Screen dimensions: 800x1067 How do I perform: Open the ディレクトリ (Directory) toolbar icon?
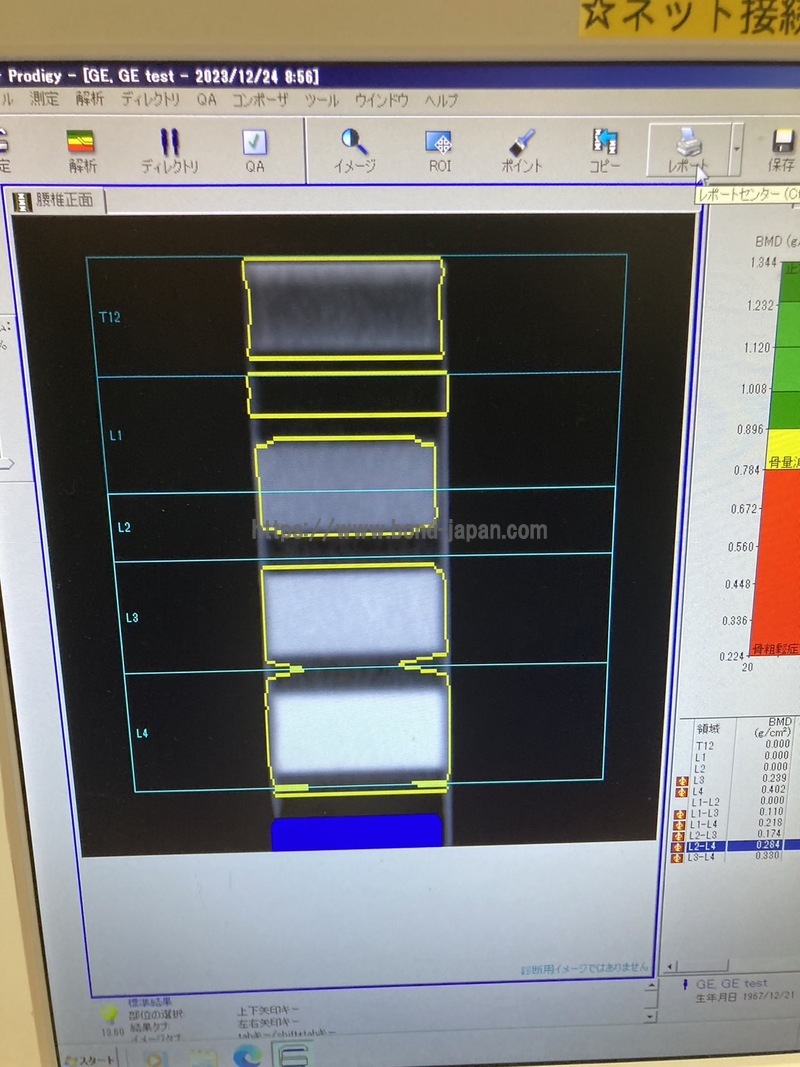169,150
